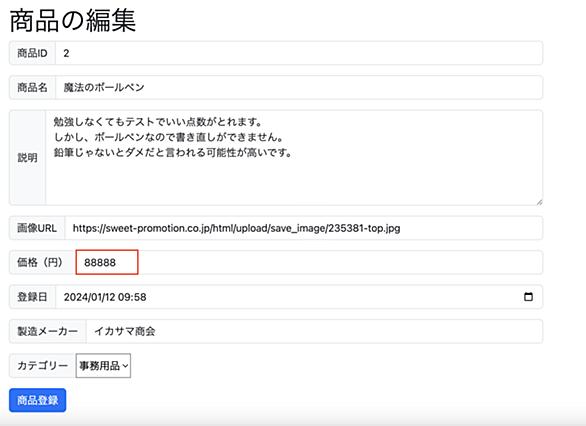Click the 説明 label
This screenshot has height=426, width=586.
28,158
